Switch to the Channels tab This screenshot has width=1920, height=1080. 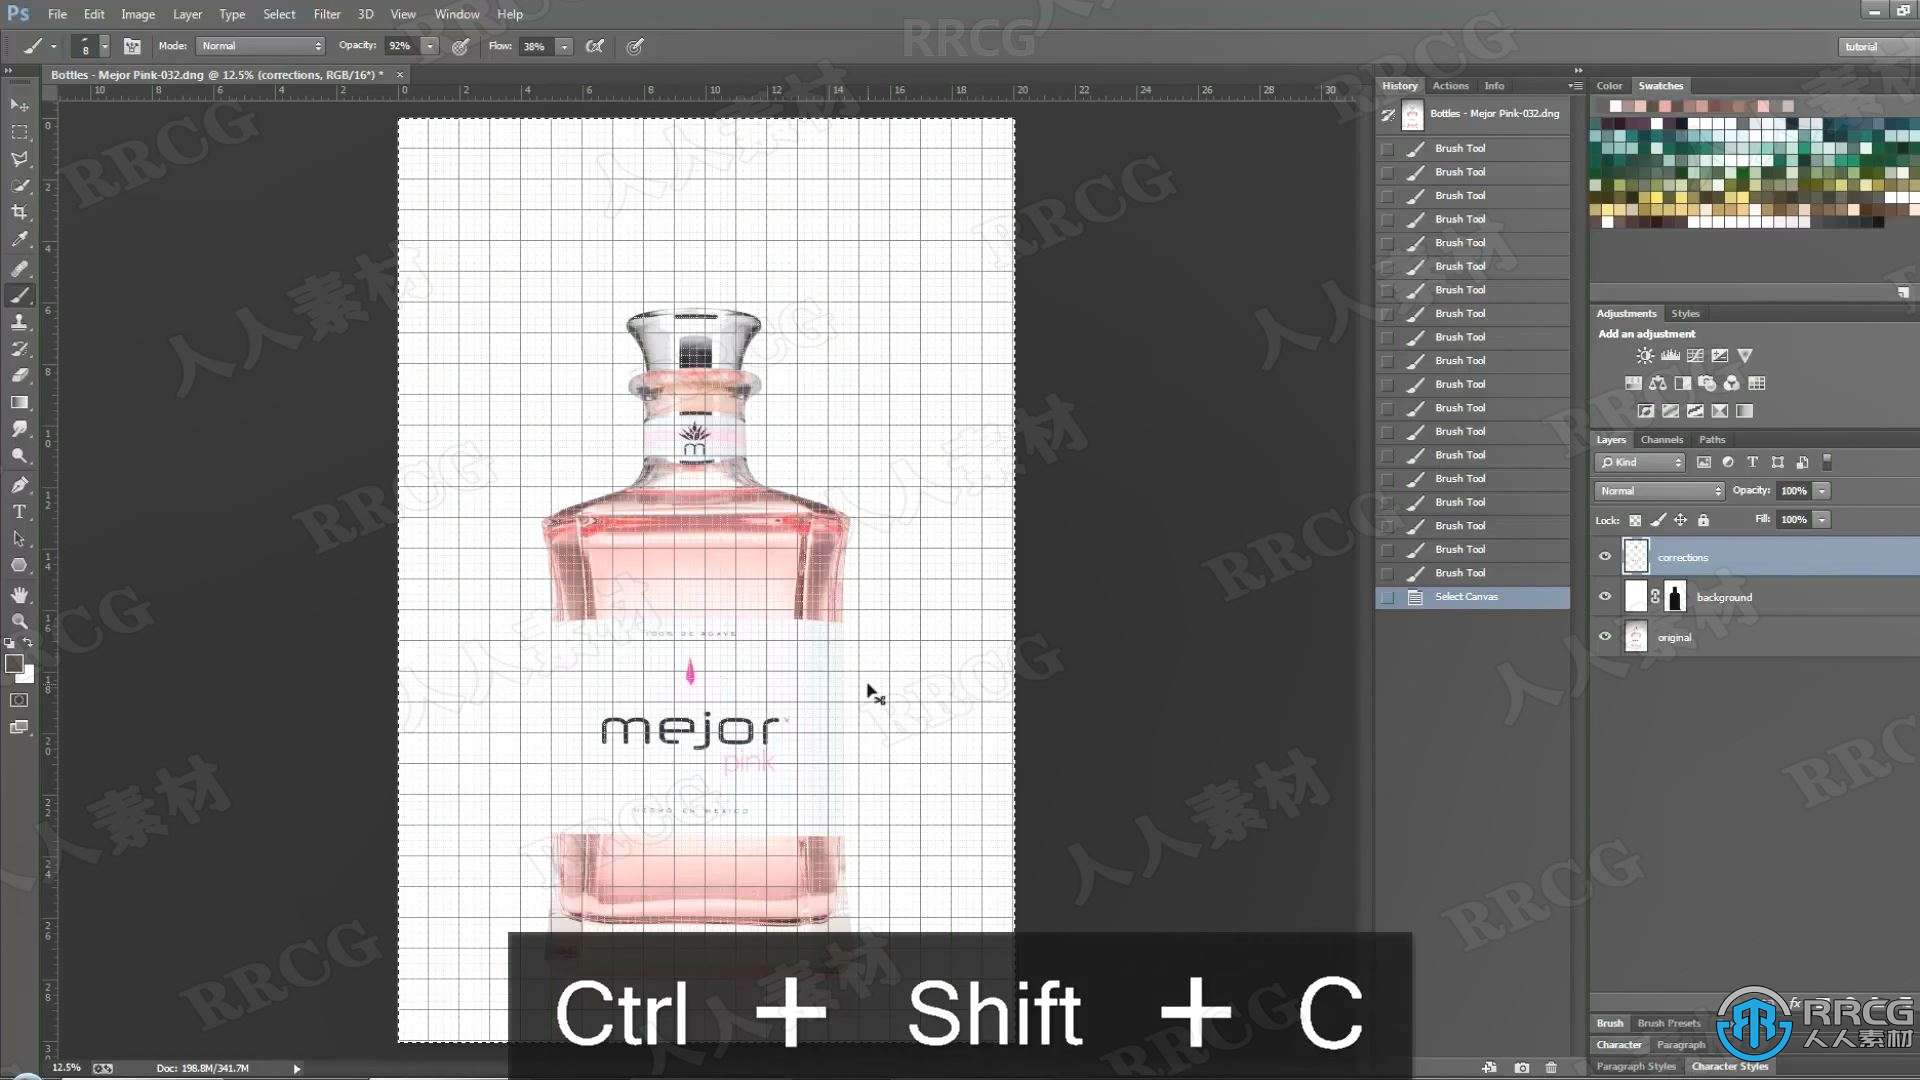point(1661,439)
